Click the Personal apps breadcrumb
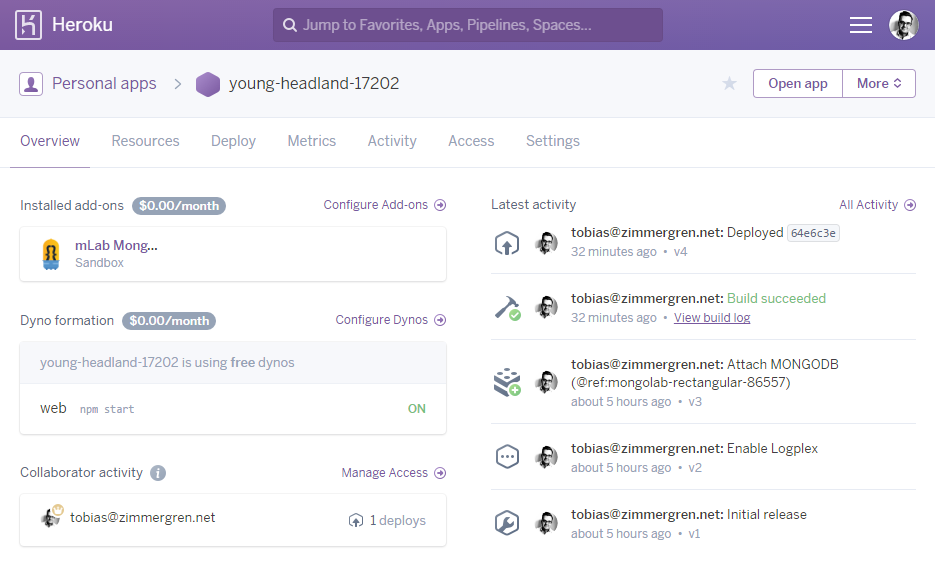The width and height of the screenshot is (935, 573). [104, 83]
